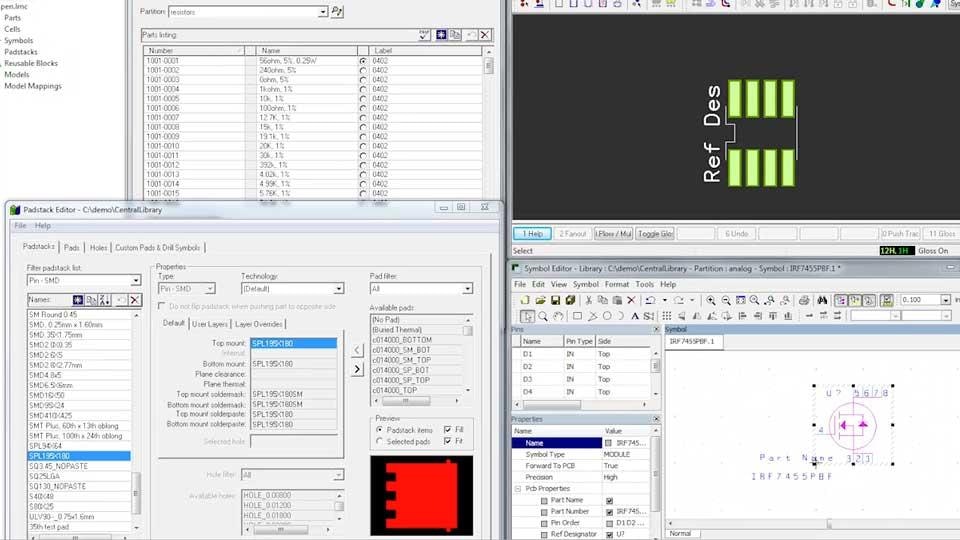Image resolution: width=960 pixels, height=540 pixels.
Task: Select the Selected pads radio button
Action: (x=380, y=441)
